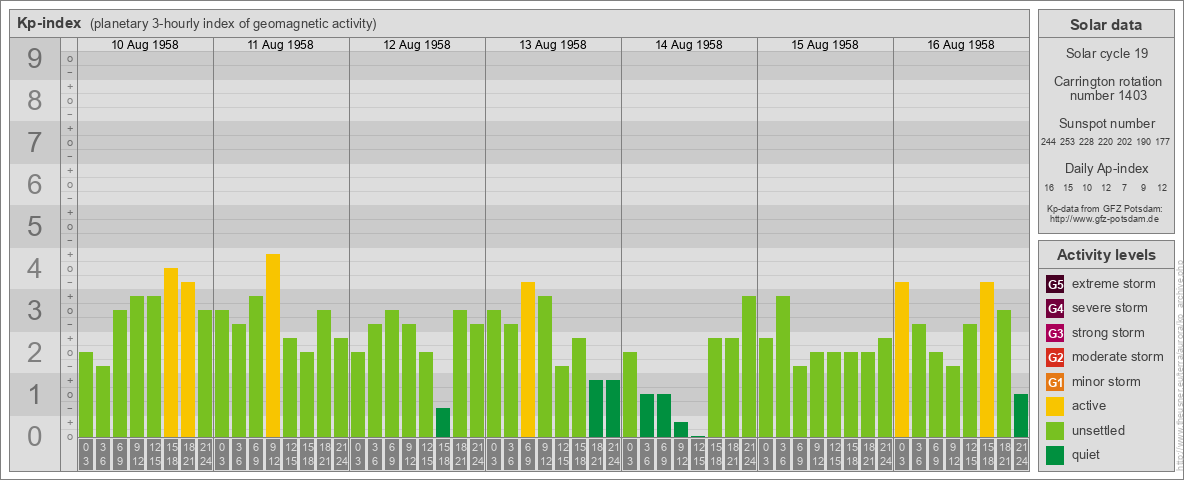Click 10 Aug yellow bar for 18-21 hours
The height and width of the screenshot is (480, 1184).
coord(188,360)
